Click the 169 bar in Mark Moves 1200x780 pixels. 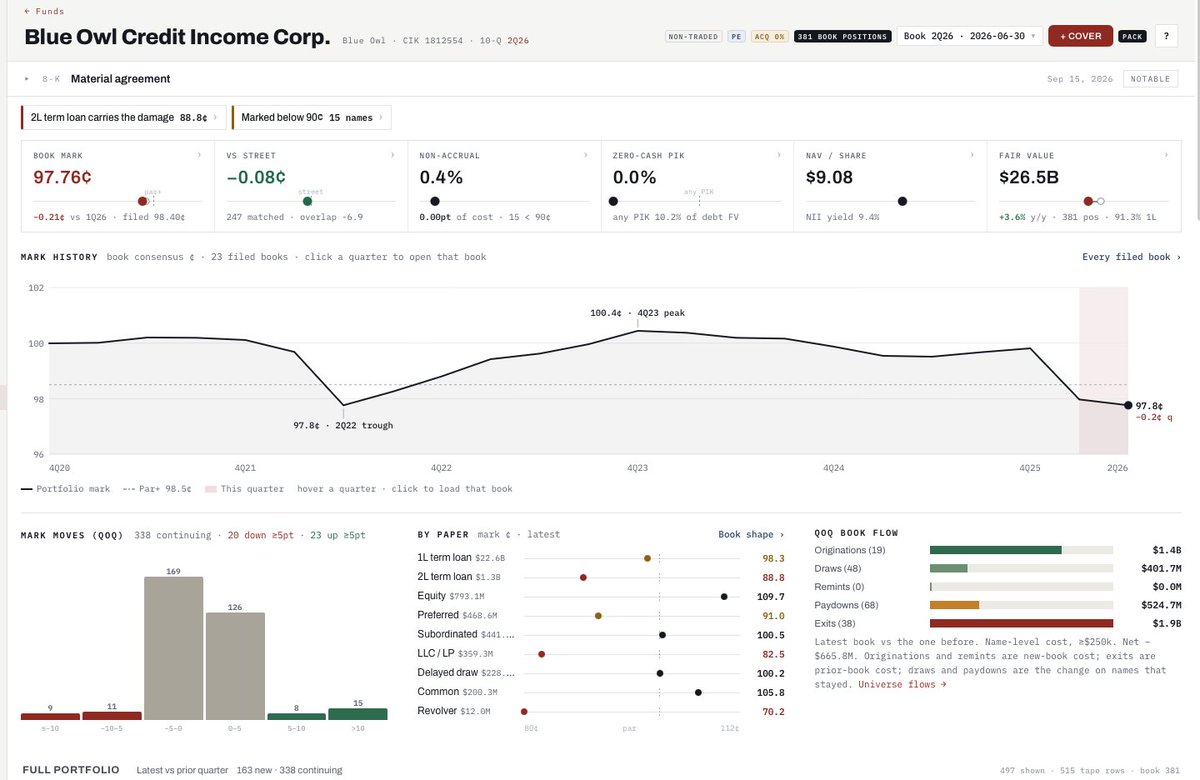pos(173,648)
